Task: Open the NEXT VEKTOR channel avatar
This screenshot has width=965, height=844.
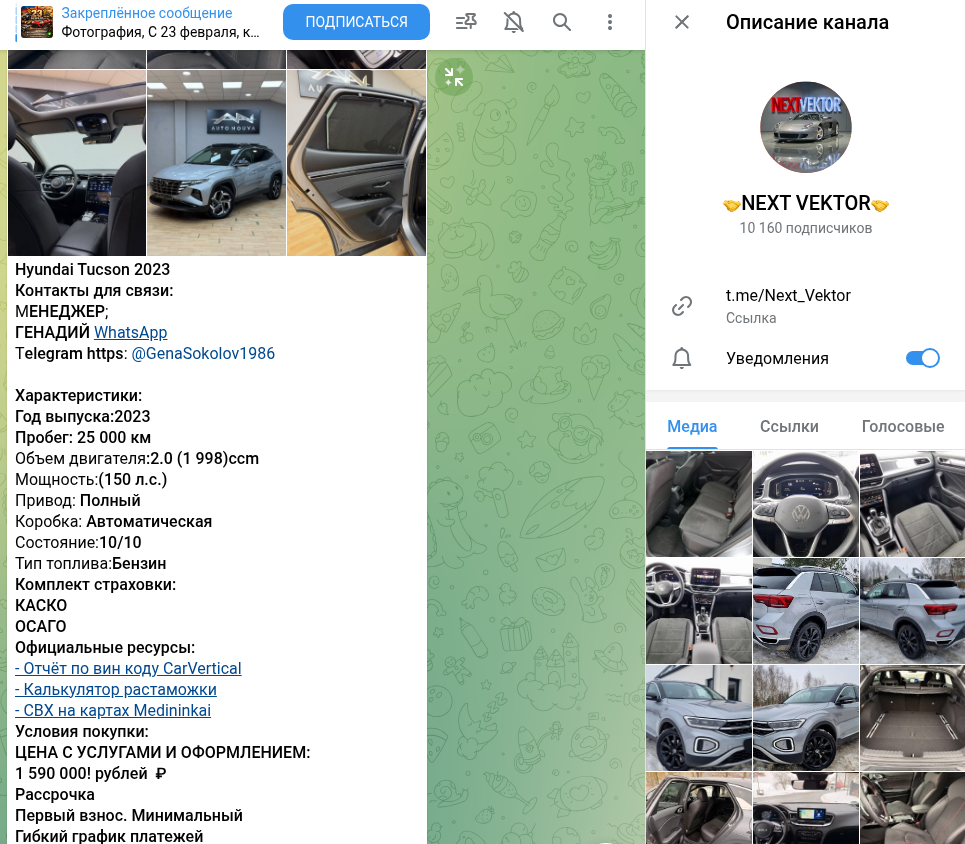Action: click(x=806, y=128)
